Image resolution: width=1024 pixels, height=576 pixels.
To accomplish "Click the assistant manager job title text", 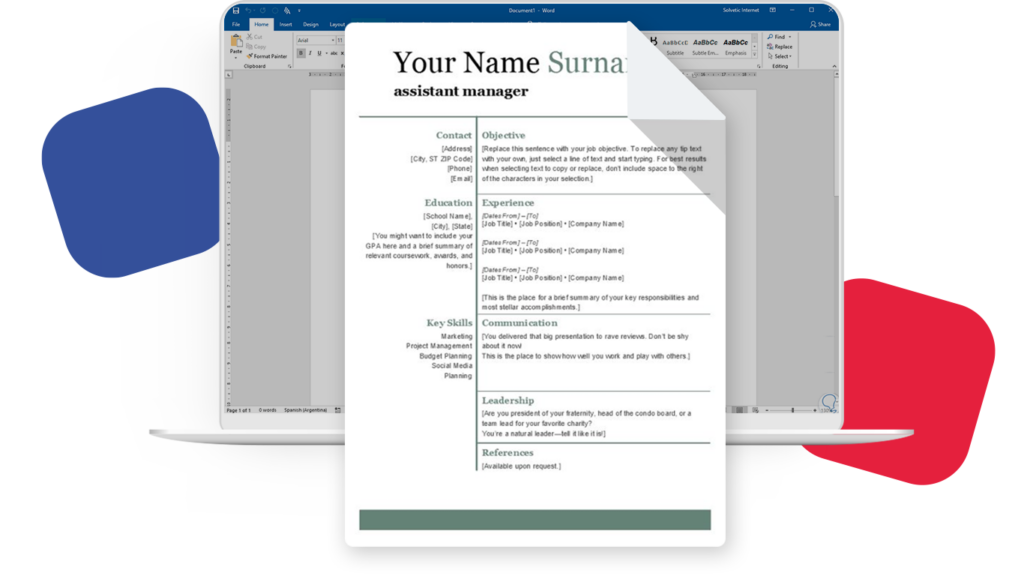I will pos(461,91).
